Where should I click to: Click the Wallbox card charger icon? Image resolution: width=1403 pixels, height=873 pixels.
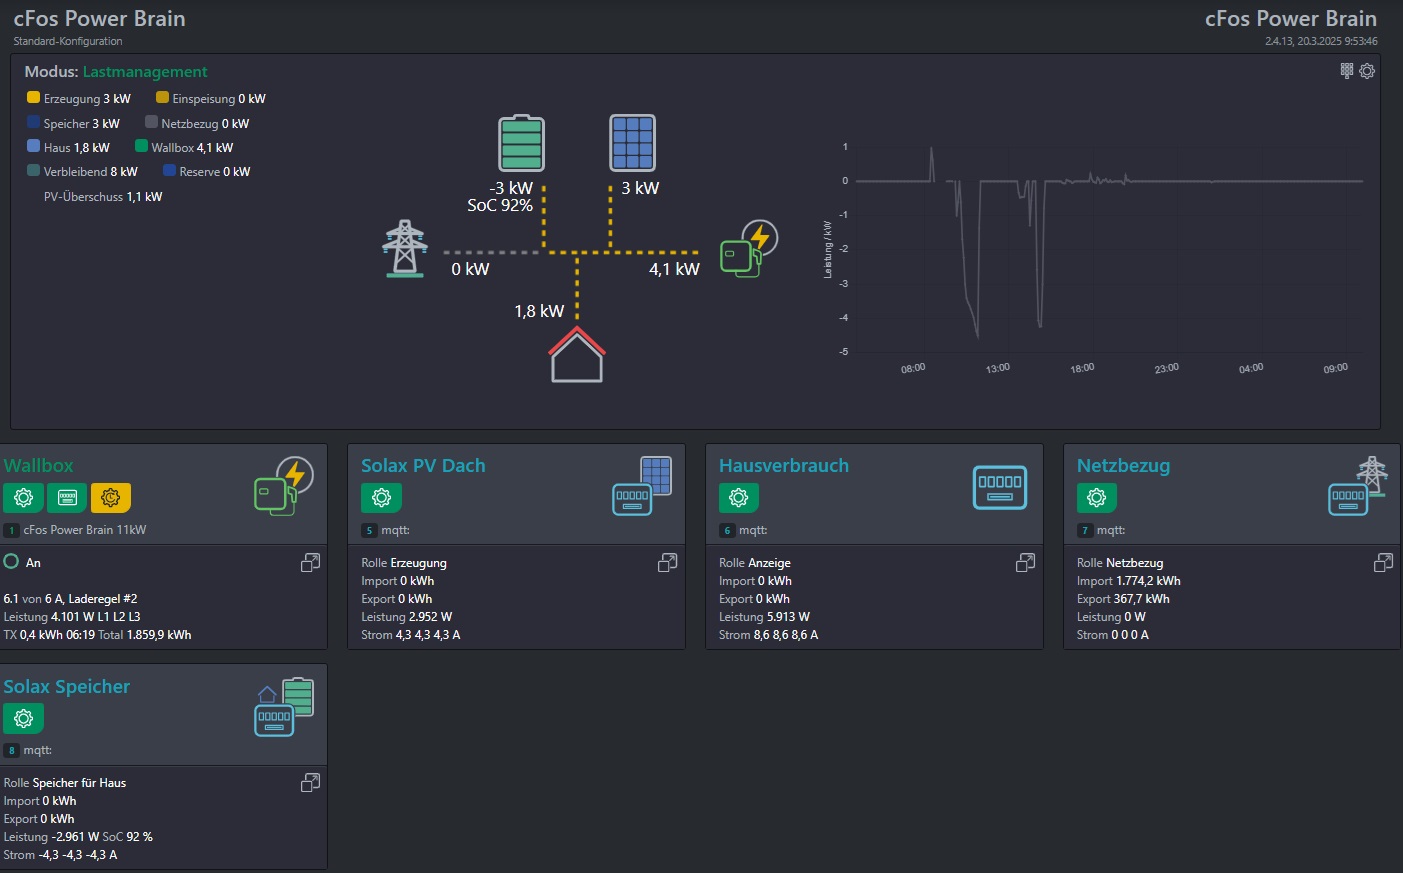click(x=284, y=486)
